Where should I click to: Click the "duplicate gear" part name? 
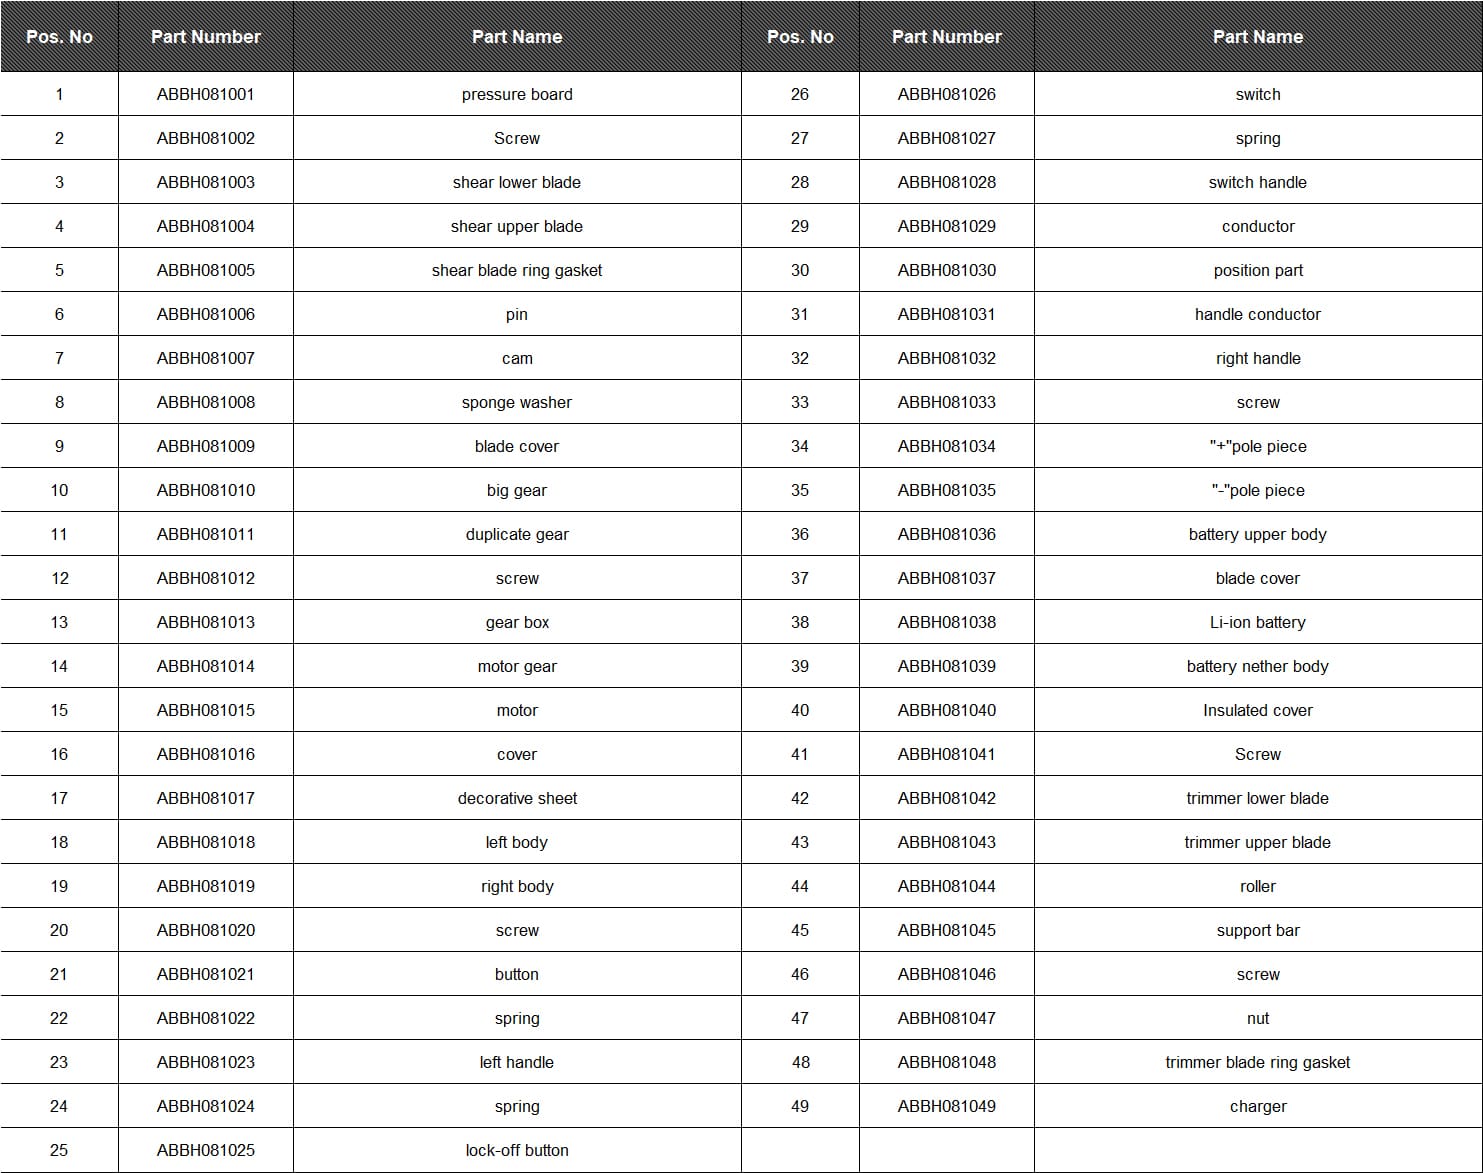[517, 534]
